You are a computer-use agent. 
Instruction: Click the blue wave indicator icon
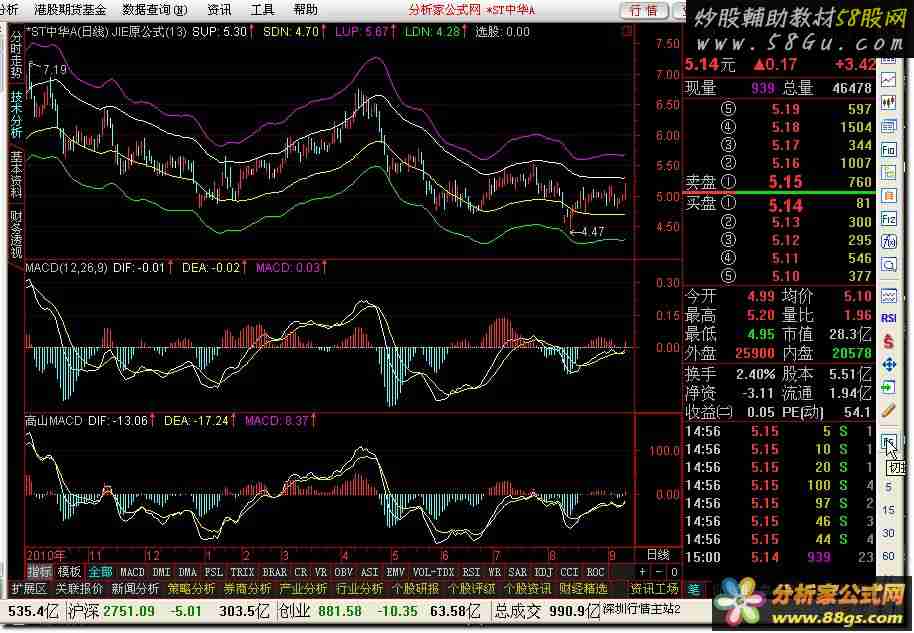[888, 296]
